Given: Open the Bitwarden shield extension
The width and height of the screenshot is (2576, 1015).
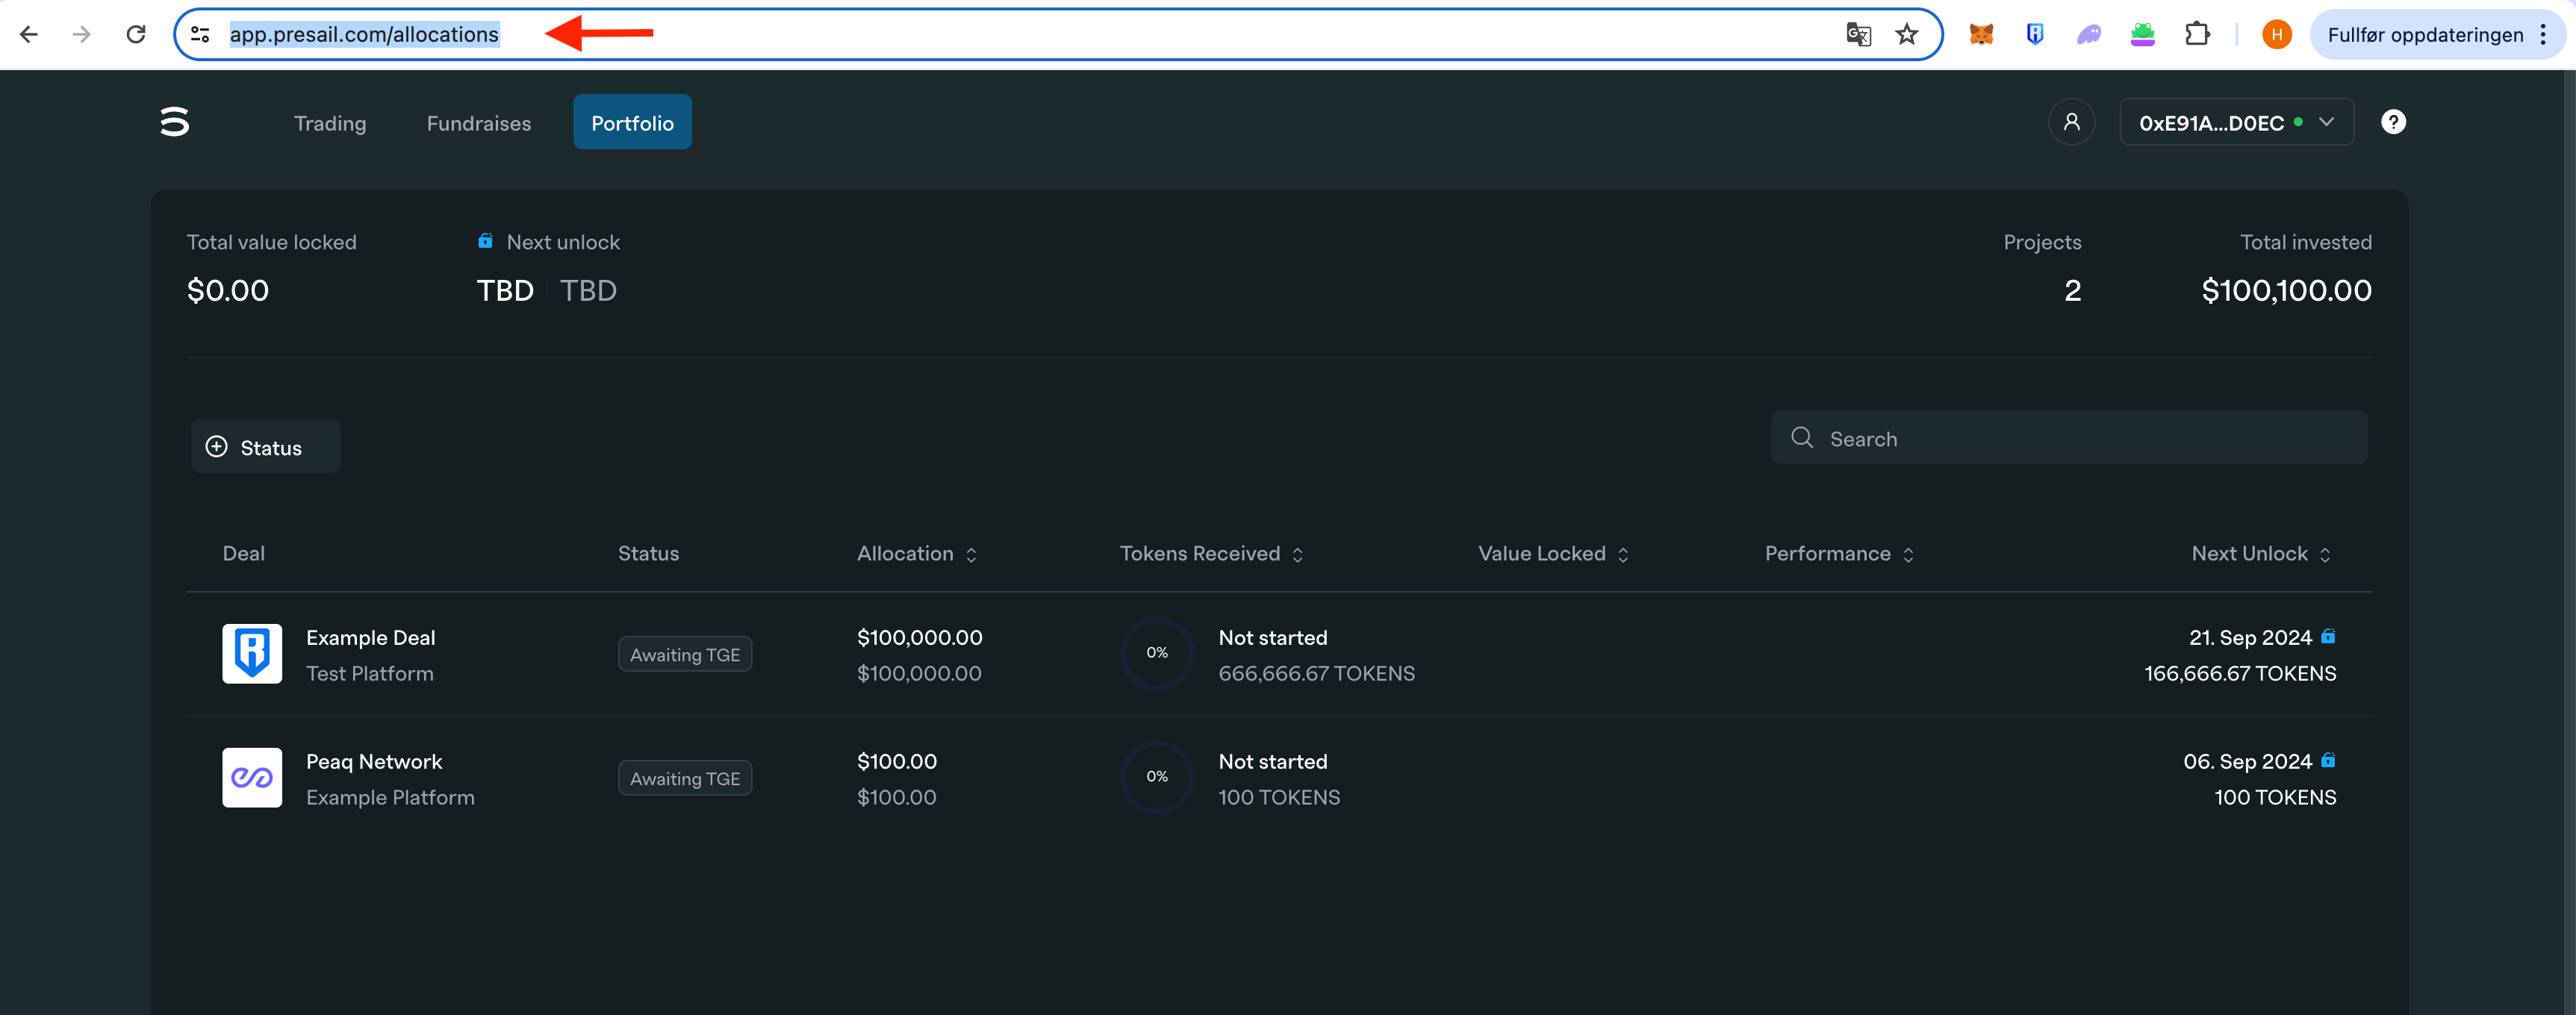Looking at the screenshot, I should pyautogui.click(x=2035, y=35).
